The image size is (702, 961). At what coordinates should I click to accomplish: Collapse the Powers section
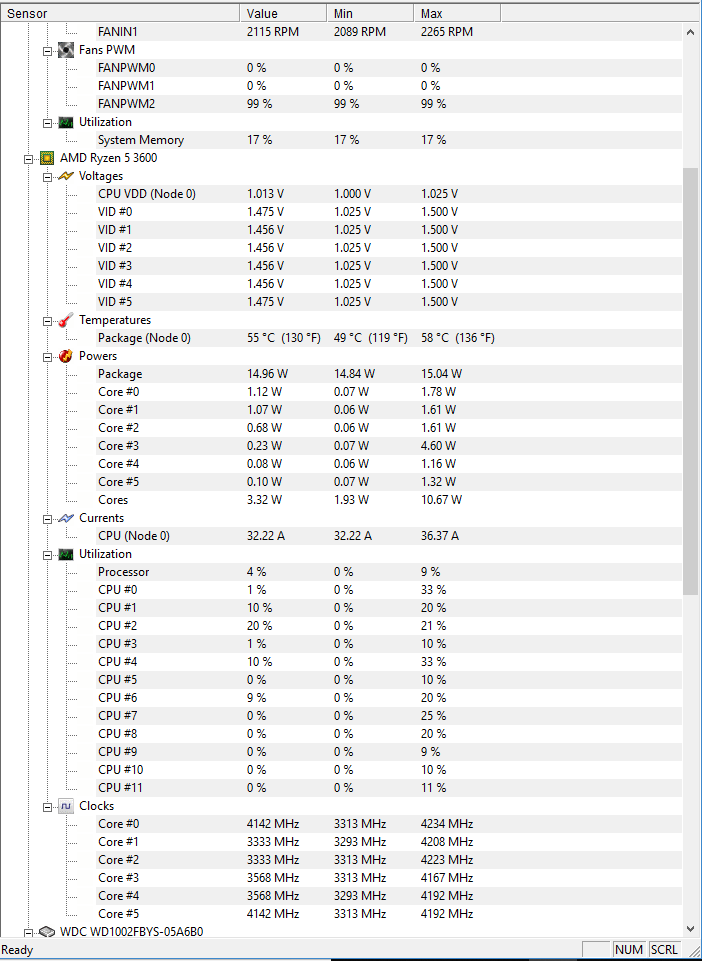coord(47,357)
